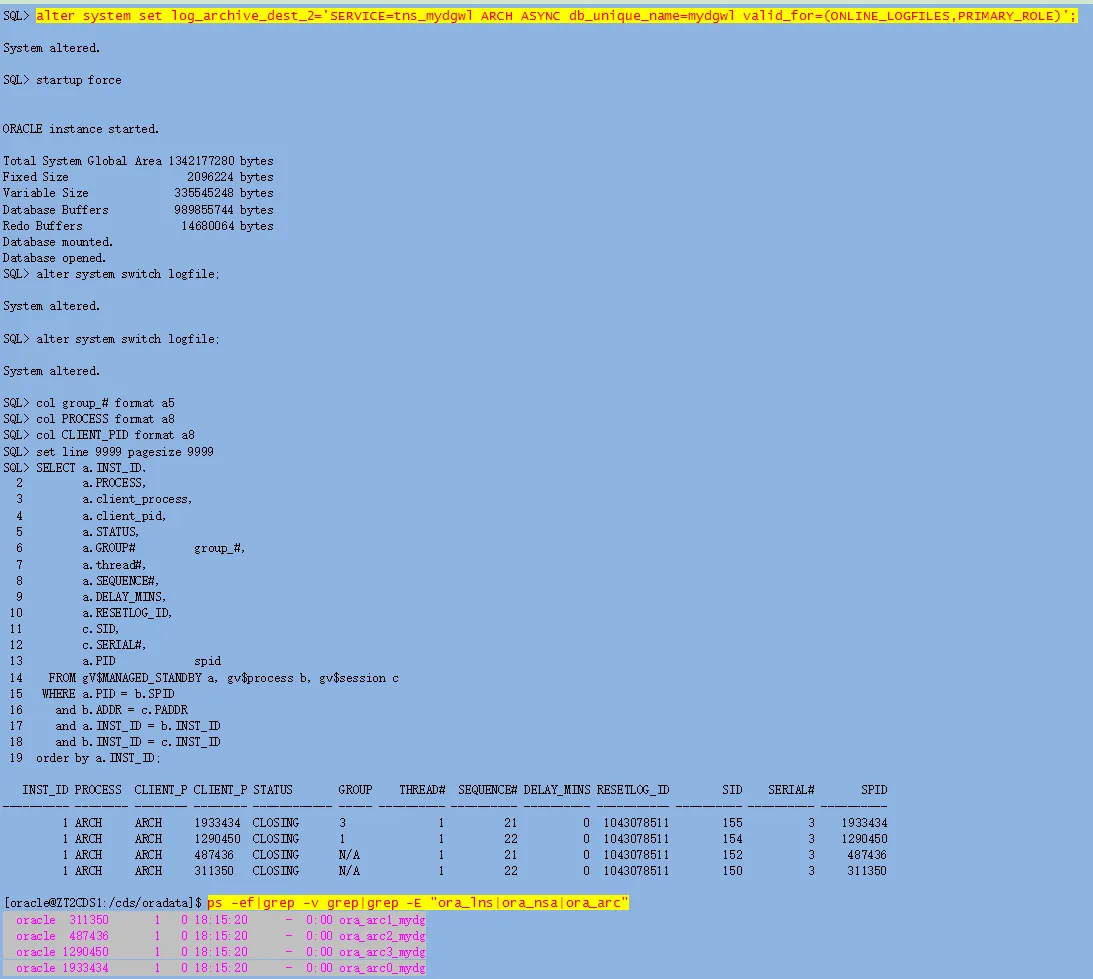
Task: Click 'col PROCESS format a8' command
Action: (x=105, y=419)
